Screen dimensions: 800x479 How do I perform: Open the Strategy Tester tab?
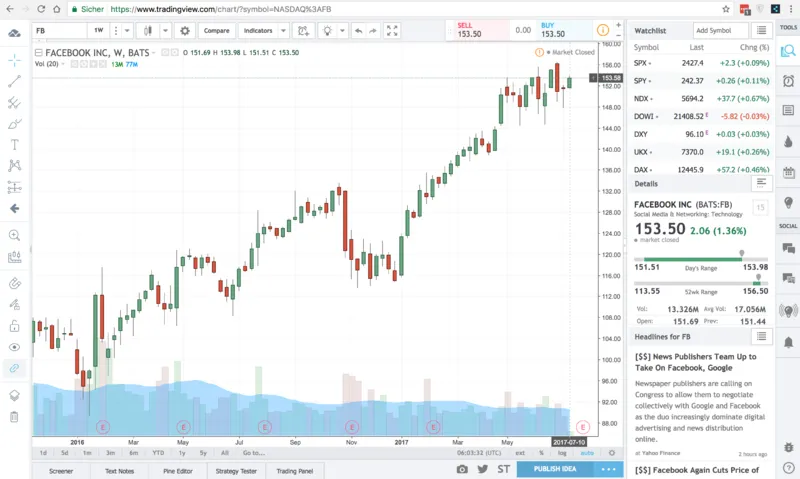point(236,471)
